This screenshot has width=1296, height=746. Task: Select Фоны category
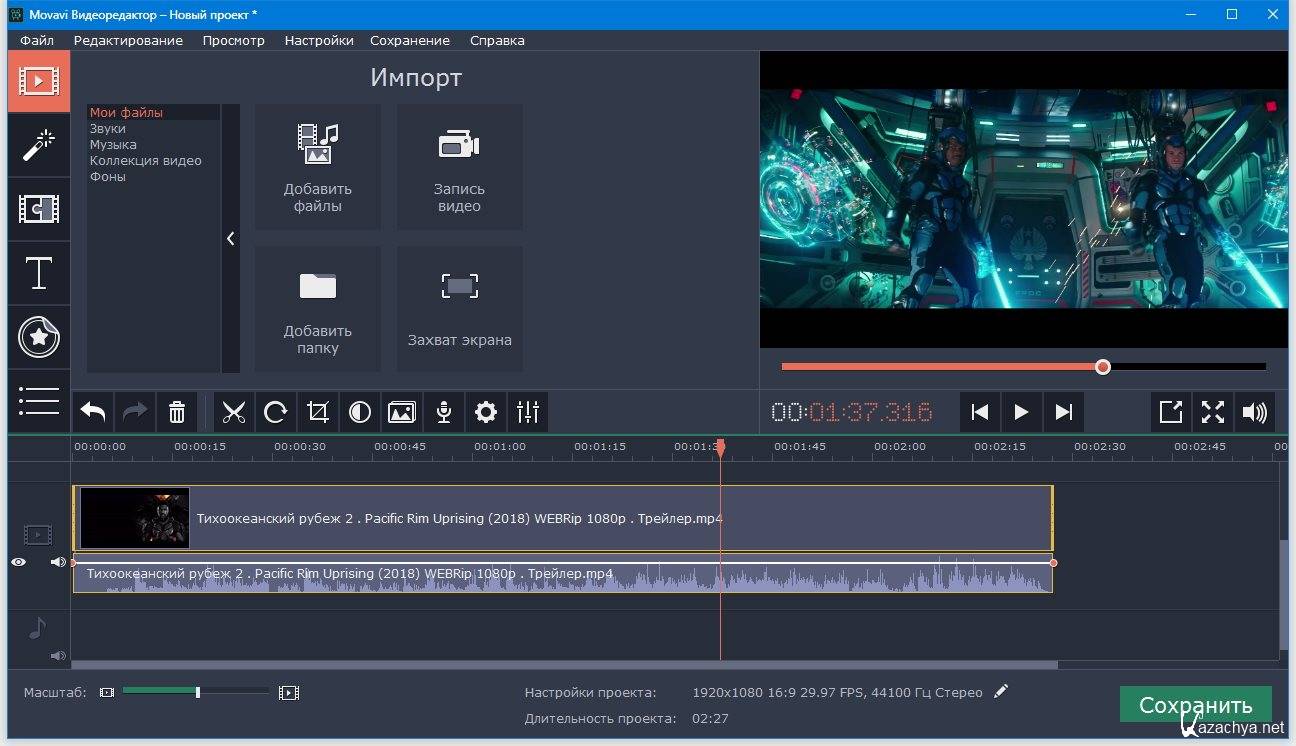[108, 177]
